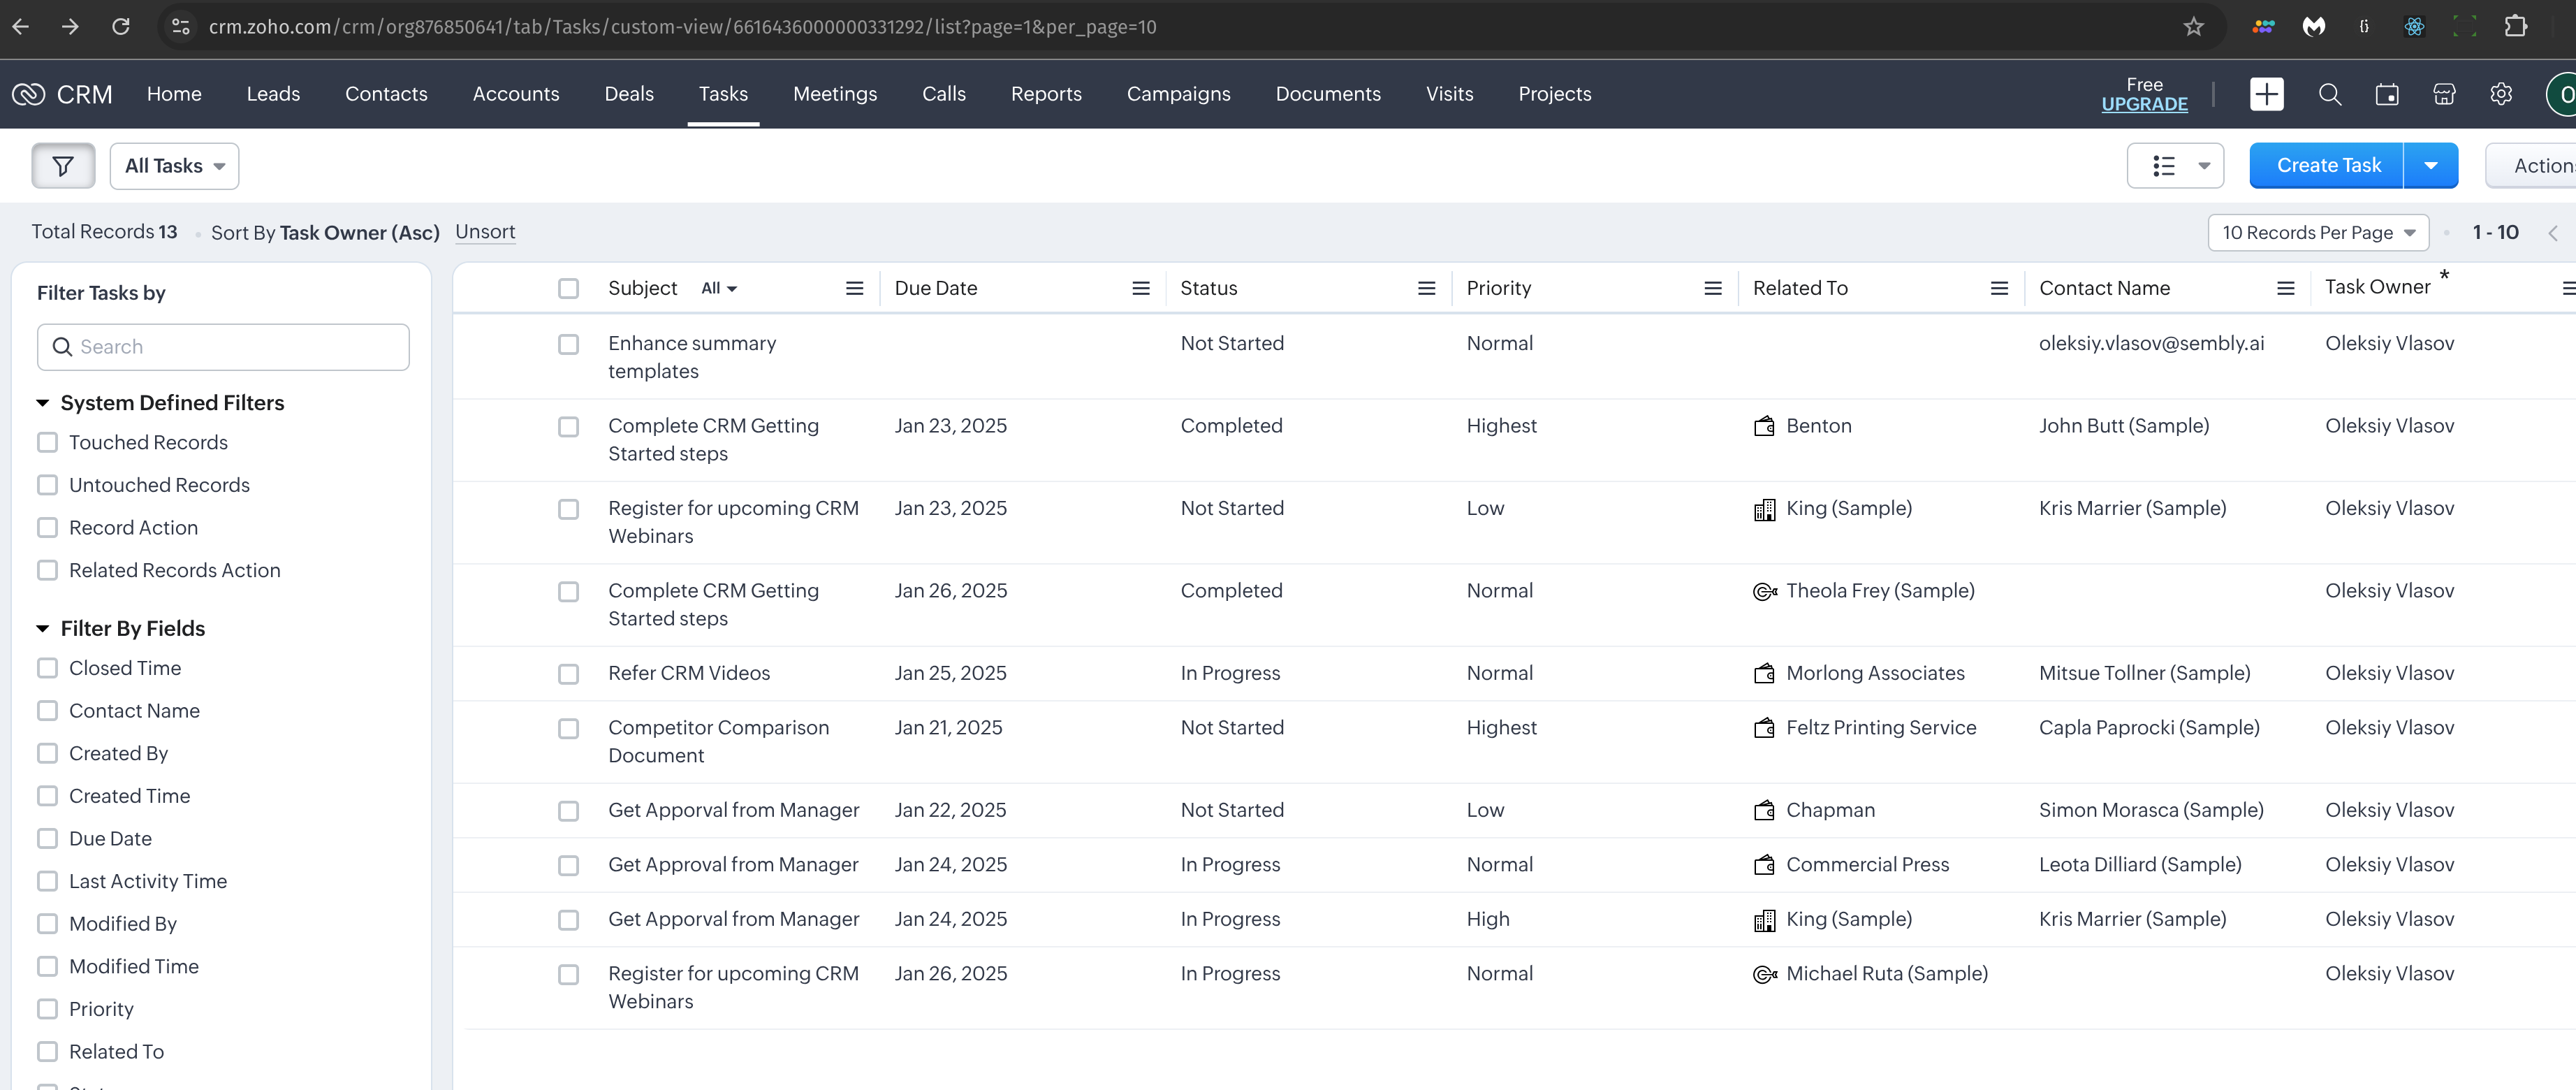The height and width of the screenshot is (1090, 2576).
Task: Collapse the System Defined Filters section
Action: [43, 403]
